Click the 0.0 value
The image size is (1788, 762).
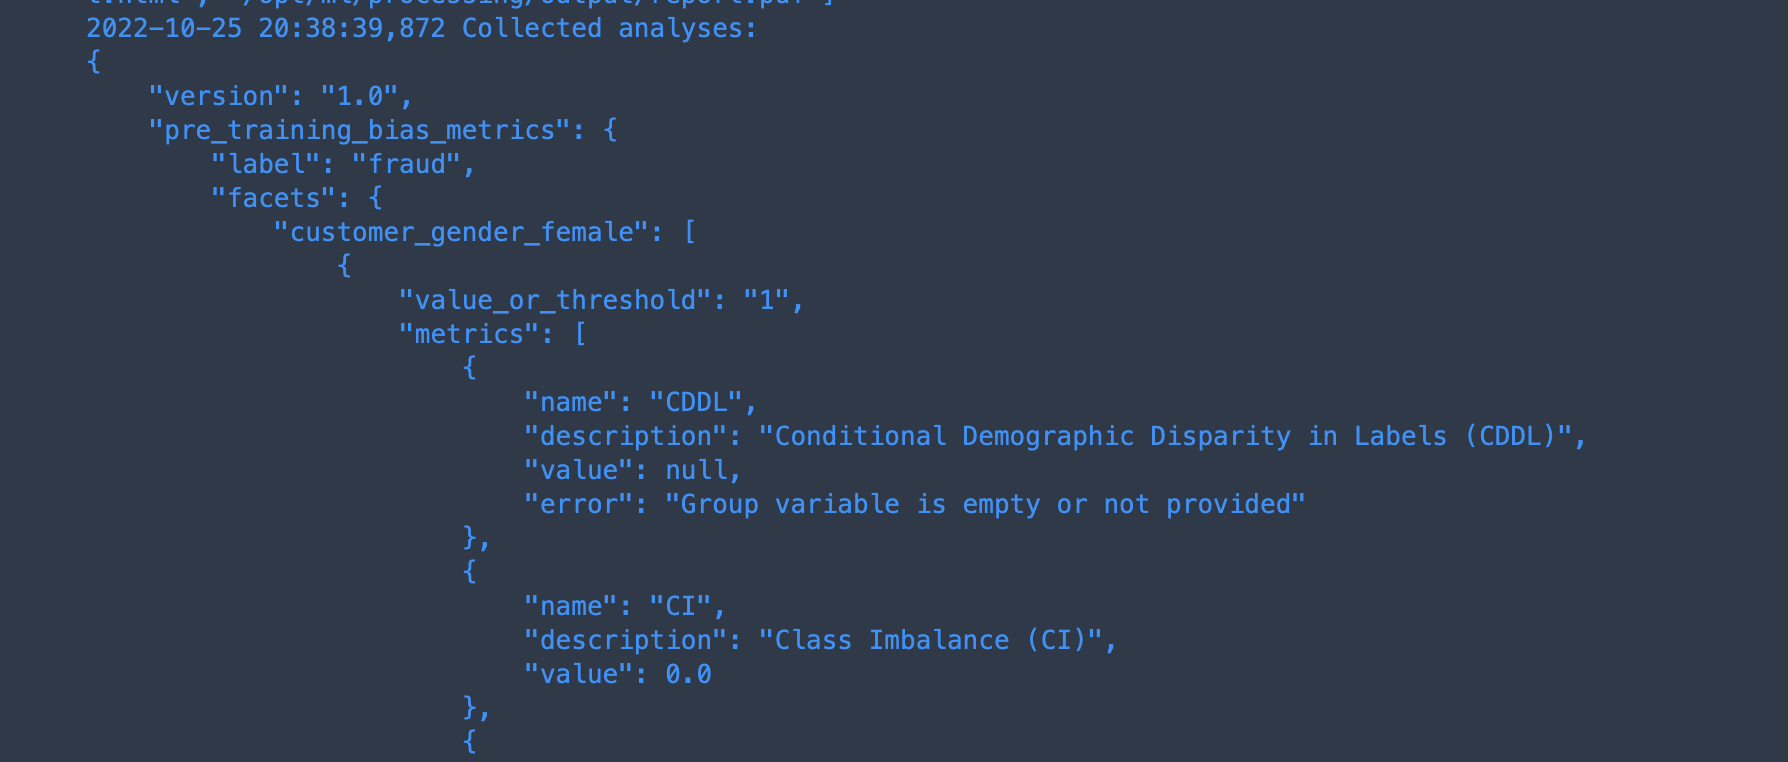point(688,674)
